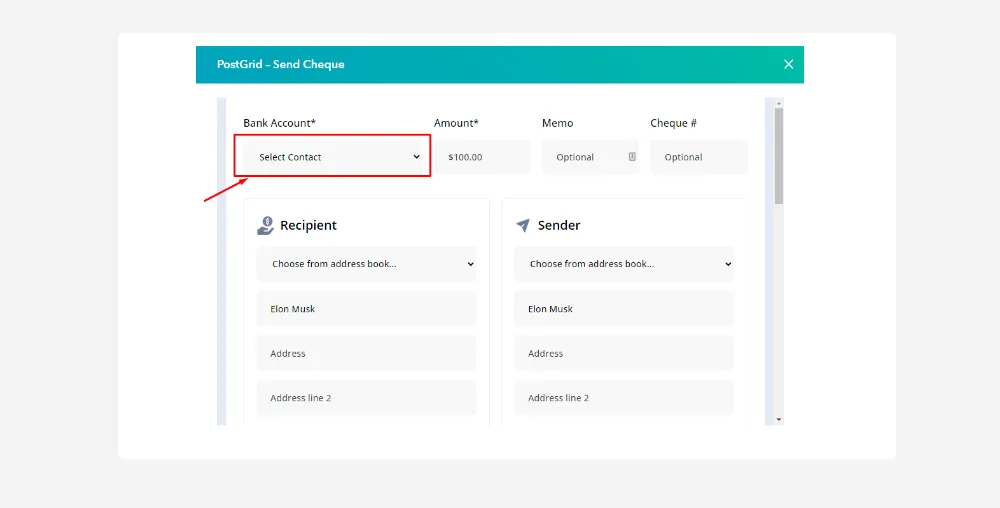Image resolution: width=1000 pixels, height=508 pixels.
Task: Focus the Recipient Address field
Action: coord(366,354)
